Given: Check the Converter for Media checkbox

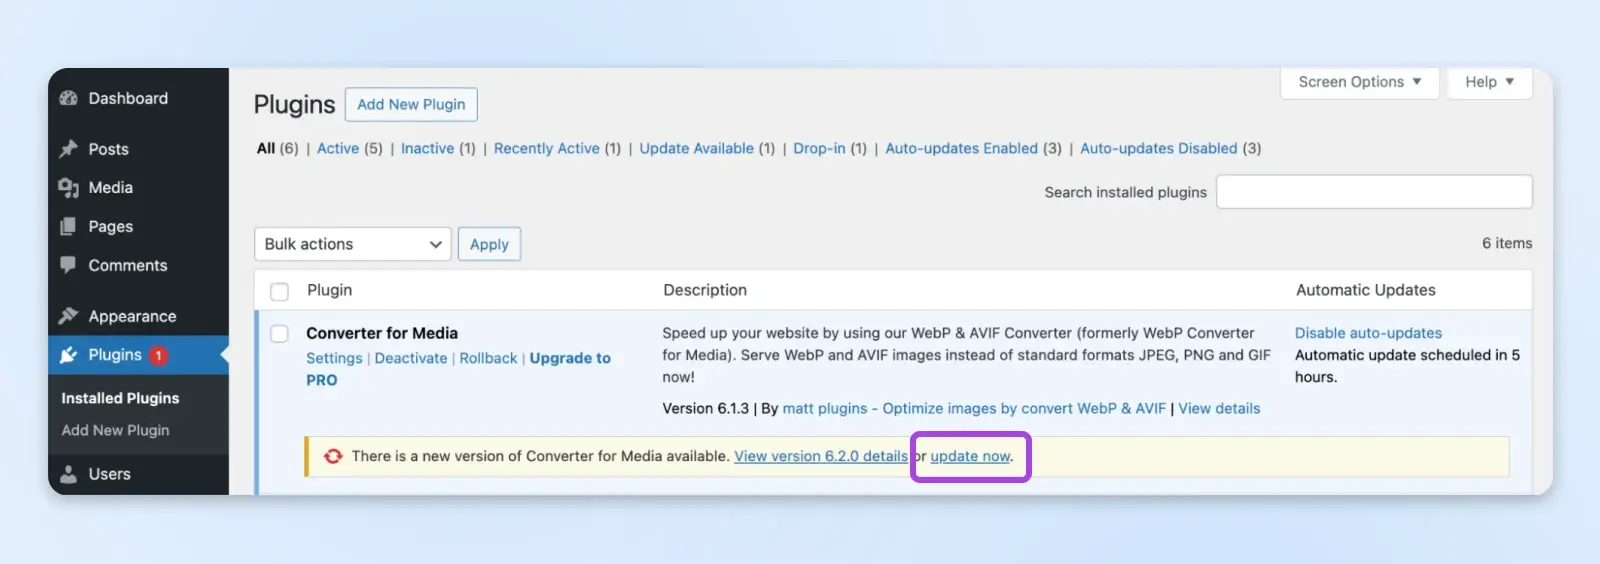Looking at the screenshot, I should click(x=280, y=334).
